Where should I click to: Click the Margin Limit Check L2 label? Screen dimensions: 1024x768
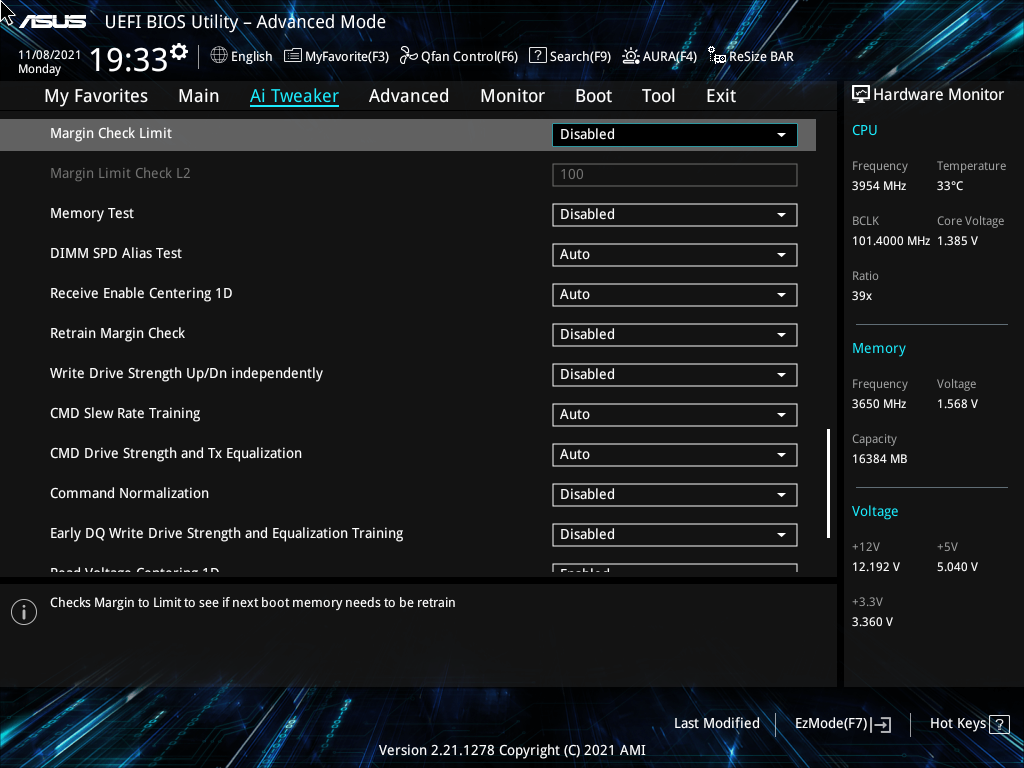[120, 173]
